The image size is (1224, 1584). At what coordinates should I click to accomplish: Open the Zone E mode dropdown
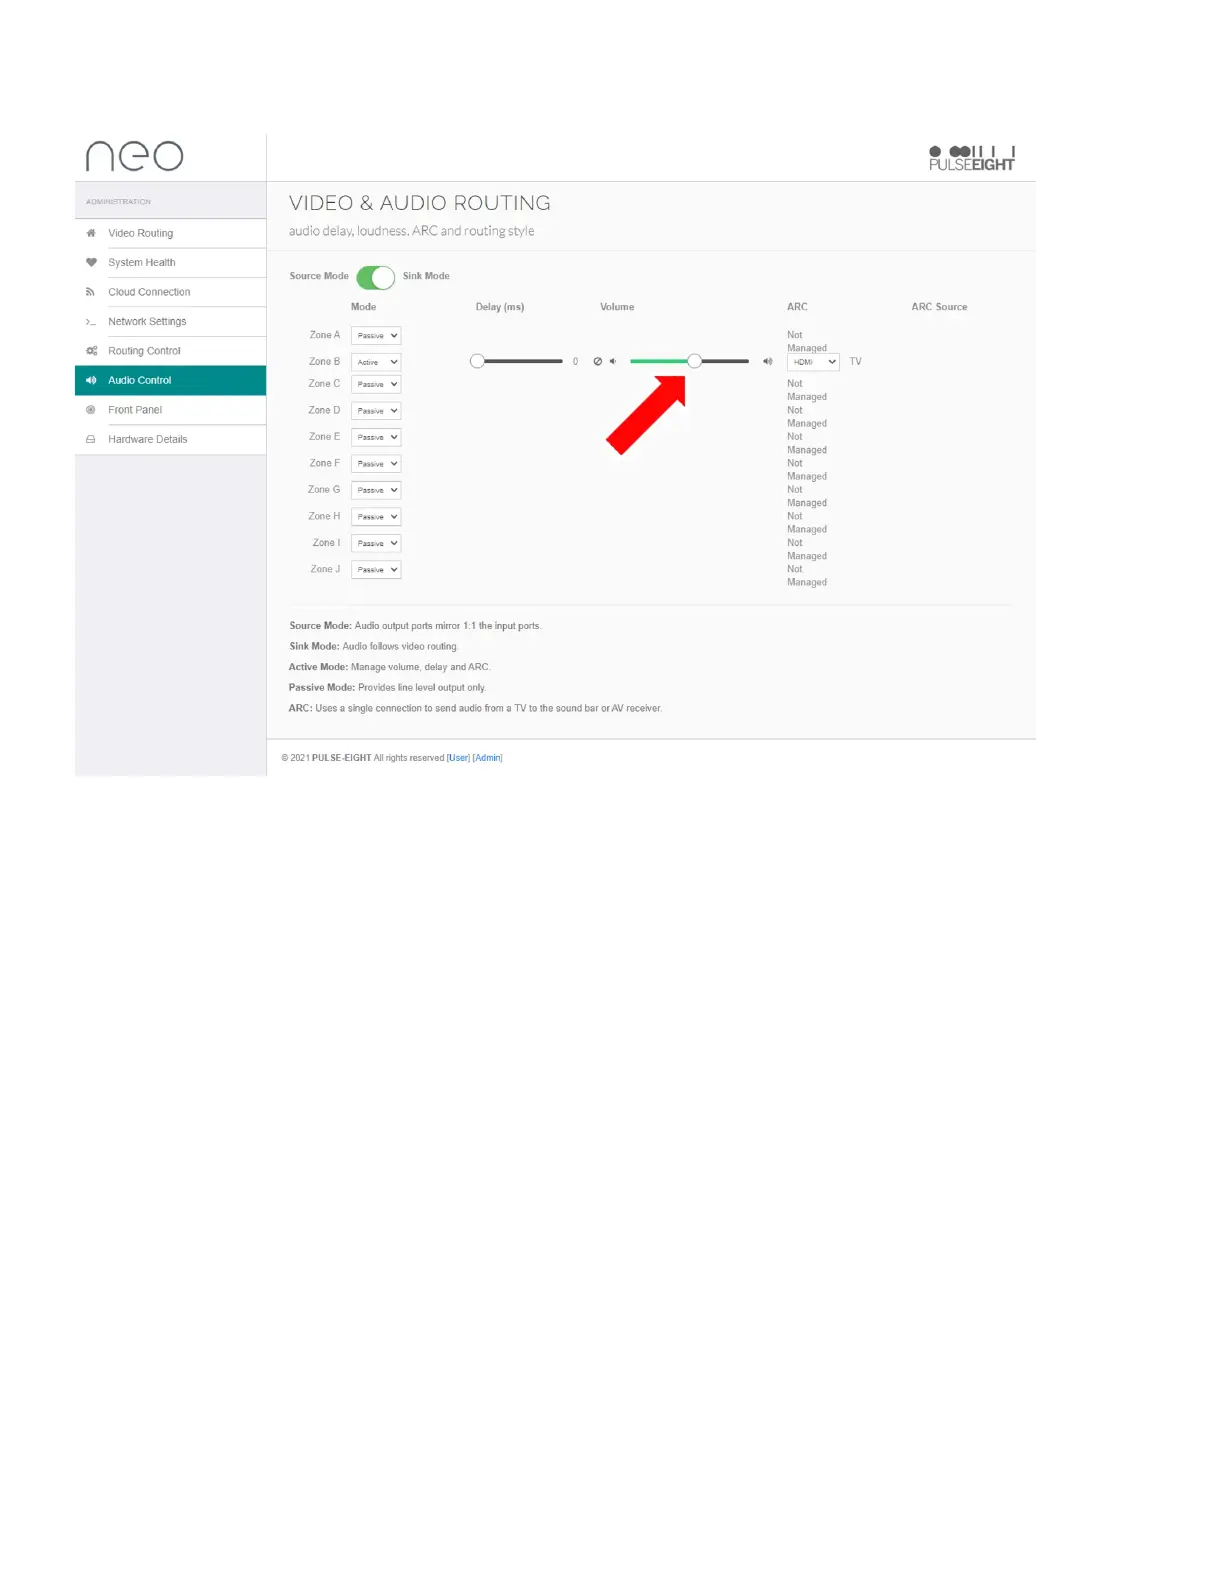(x=376, y=437)
